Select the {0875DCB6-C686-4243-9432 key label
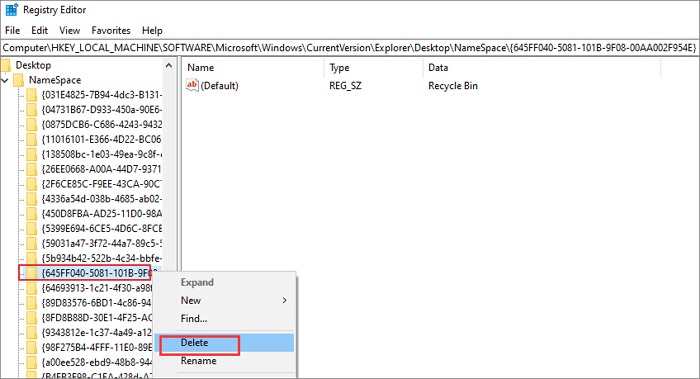This screenshot has height=379, width=700. pos(102,125)
